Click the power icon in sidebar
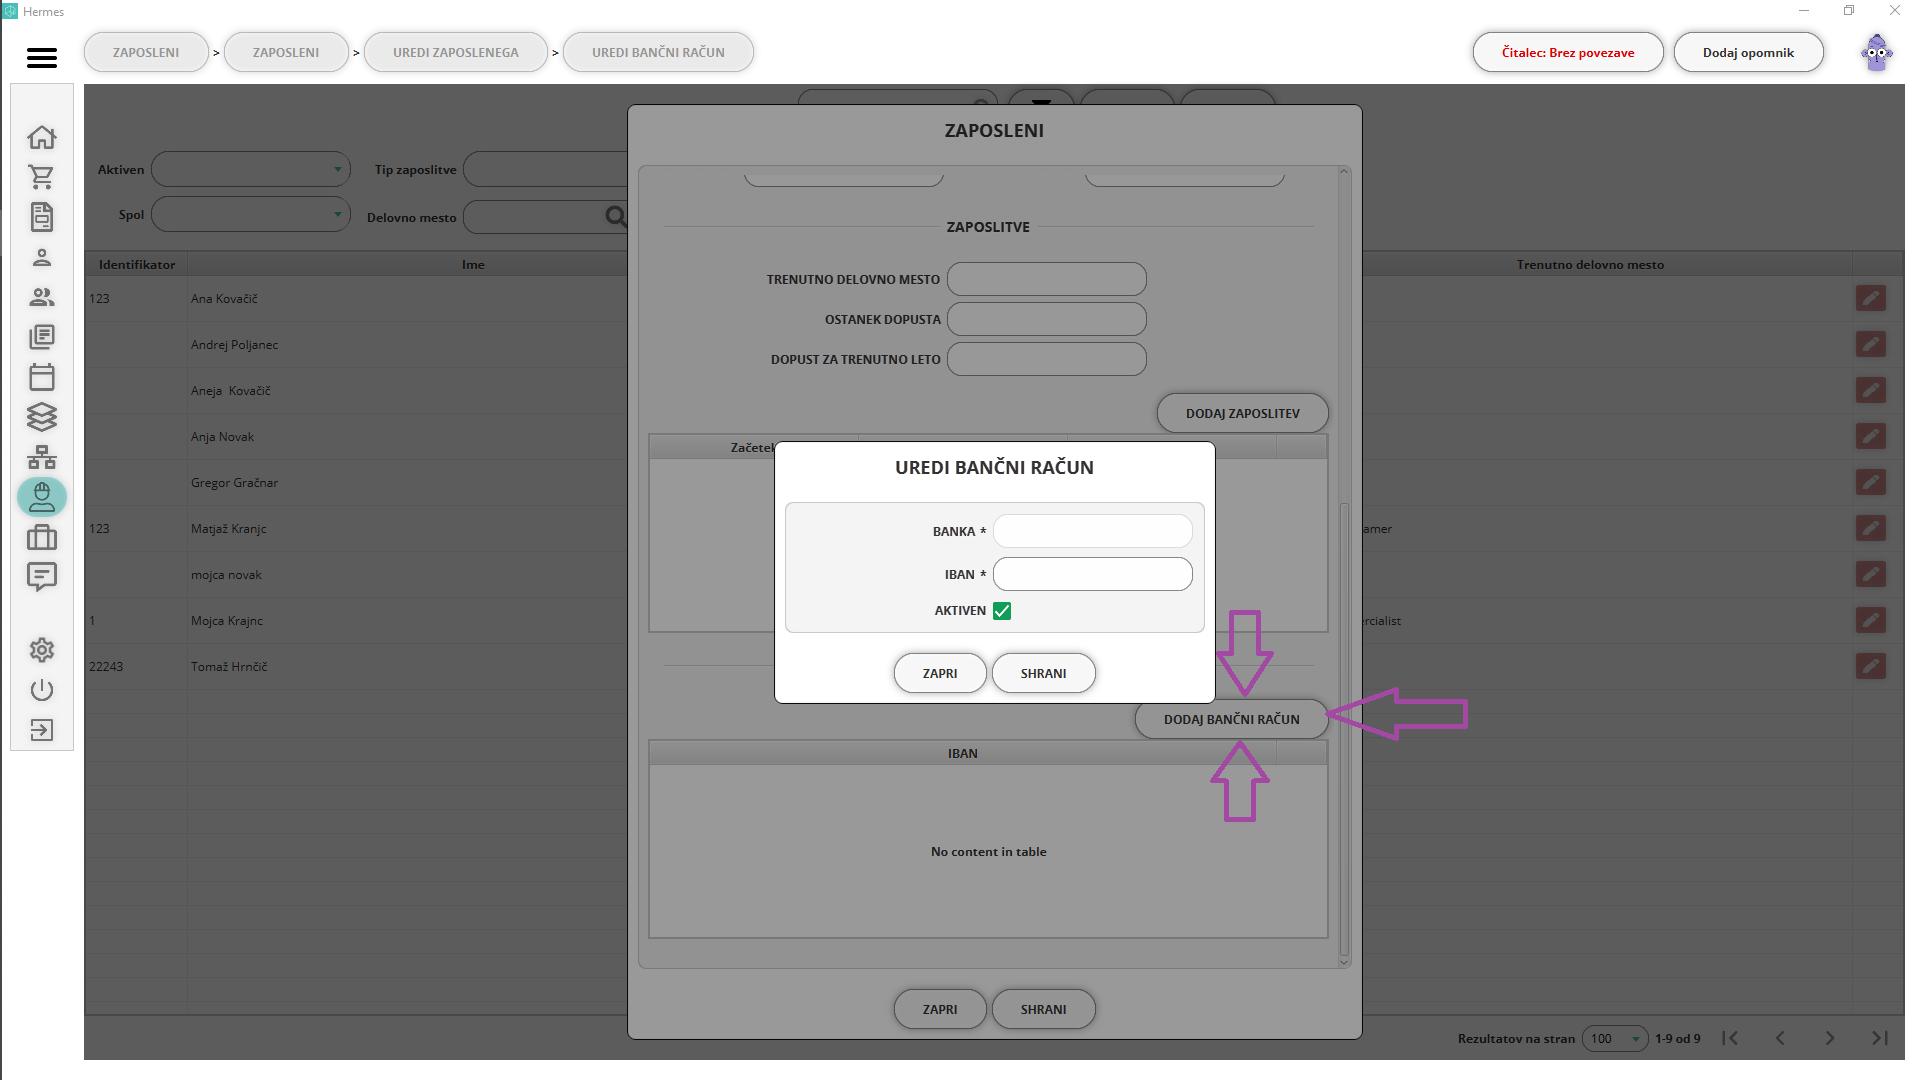The height and width of the screenshot is (1080, 1920). coord(42,690)
